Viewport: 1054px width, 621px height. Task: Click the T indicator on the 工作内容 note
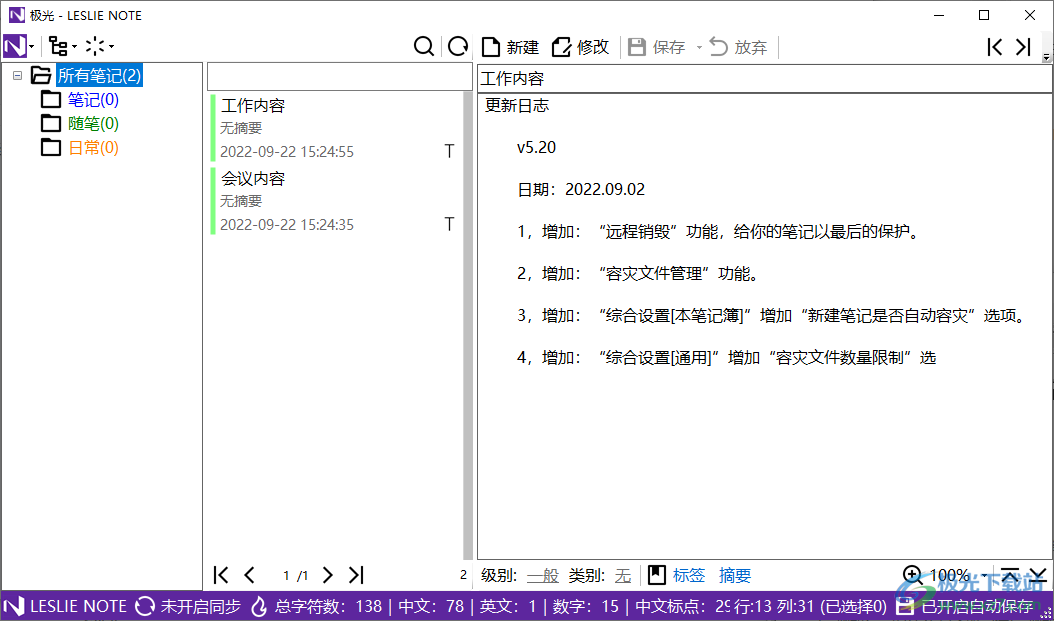coord(449,150)
